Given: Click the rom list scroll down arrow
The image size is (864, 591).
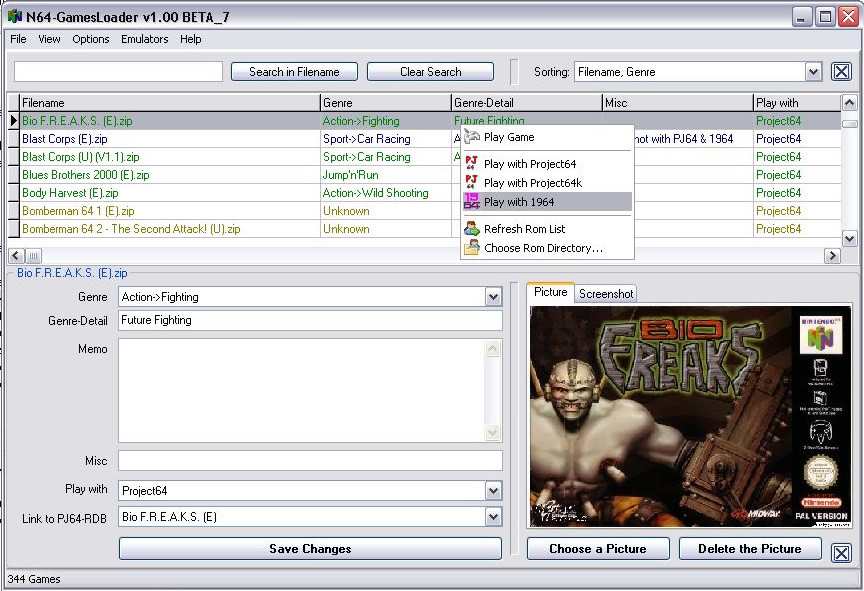Looking at the screenshot, I should click(x=849, y=238).
